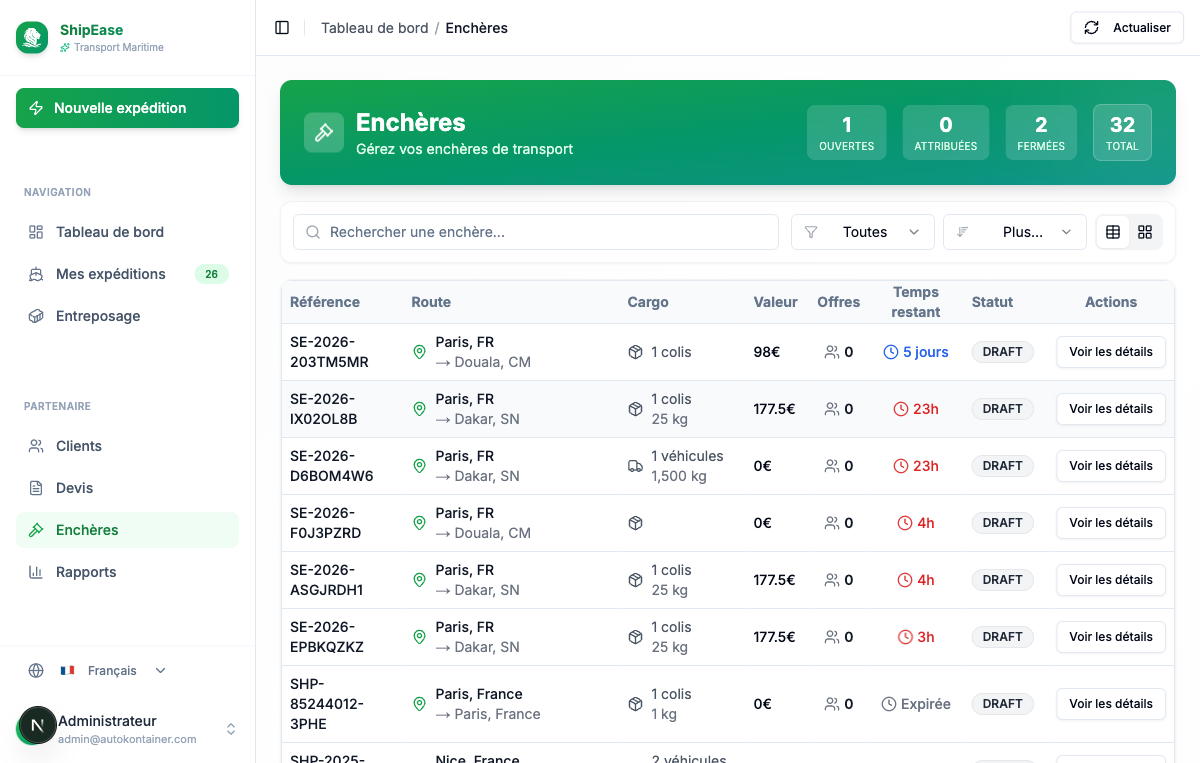This screenshot has width=1200, height=763.
Task: Open the Toutes status filter dropdown
Action: coord(863,232)
